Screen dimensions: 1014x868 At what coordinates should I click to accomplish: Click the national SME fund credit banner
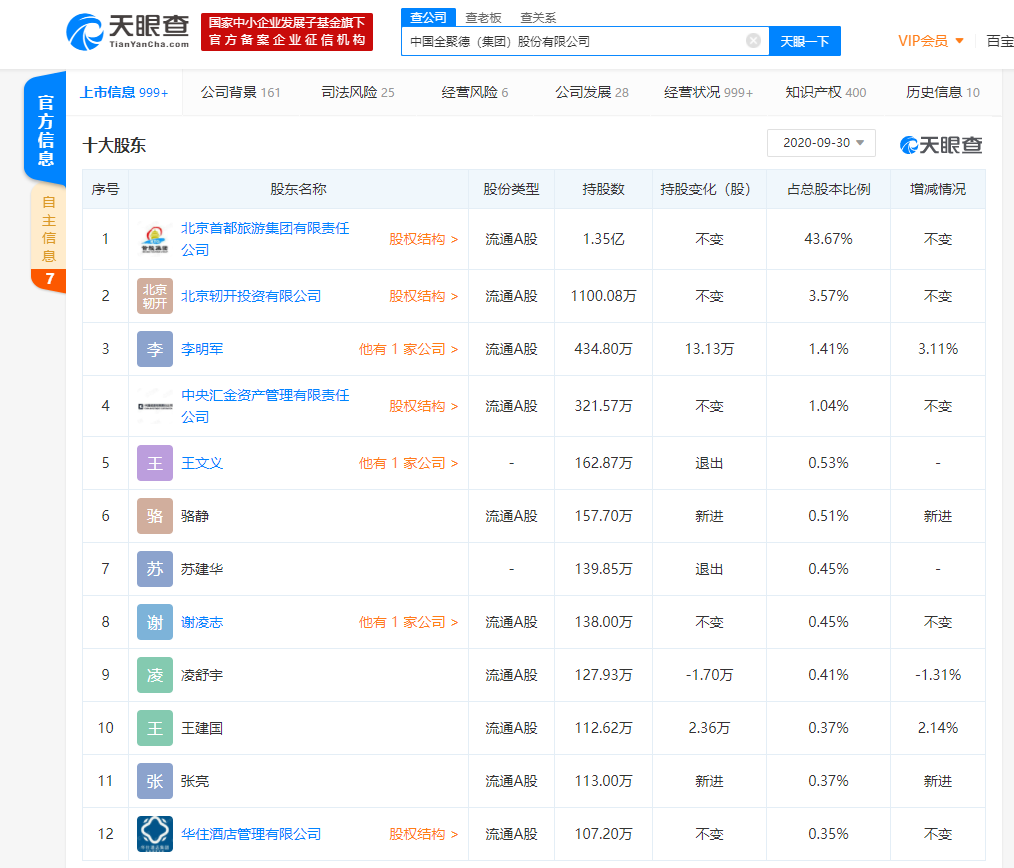click(287, 32)
